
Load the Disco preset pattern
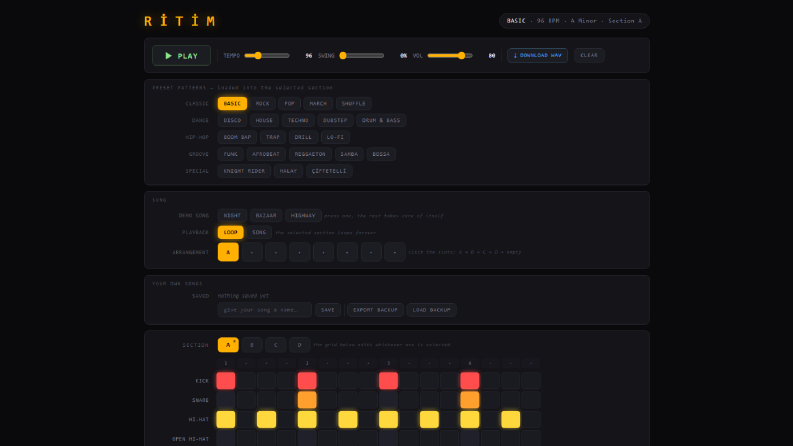tap(232, 120)
